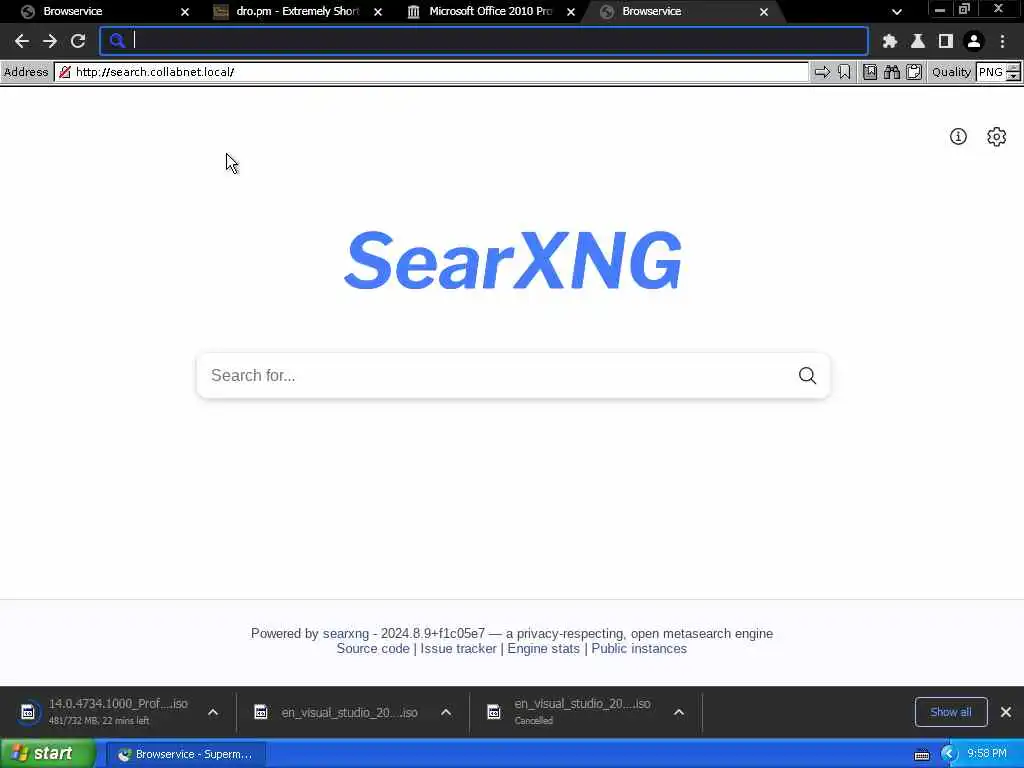Close the downloads bar with the X
1024x768 pixels.
coord(1006,712)
